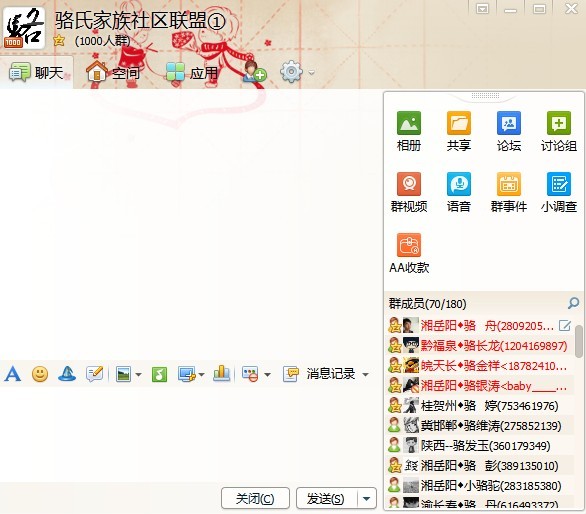Select member 湘岳阳◆骆 舟(2809205...

pyautogui.click(x=480, y=326)
